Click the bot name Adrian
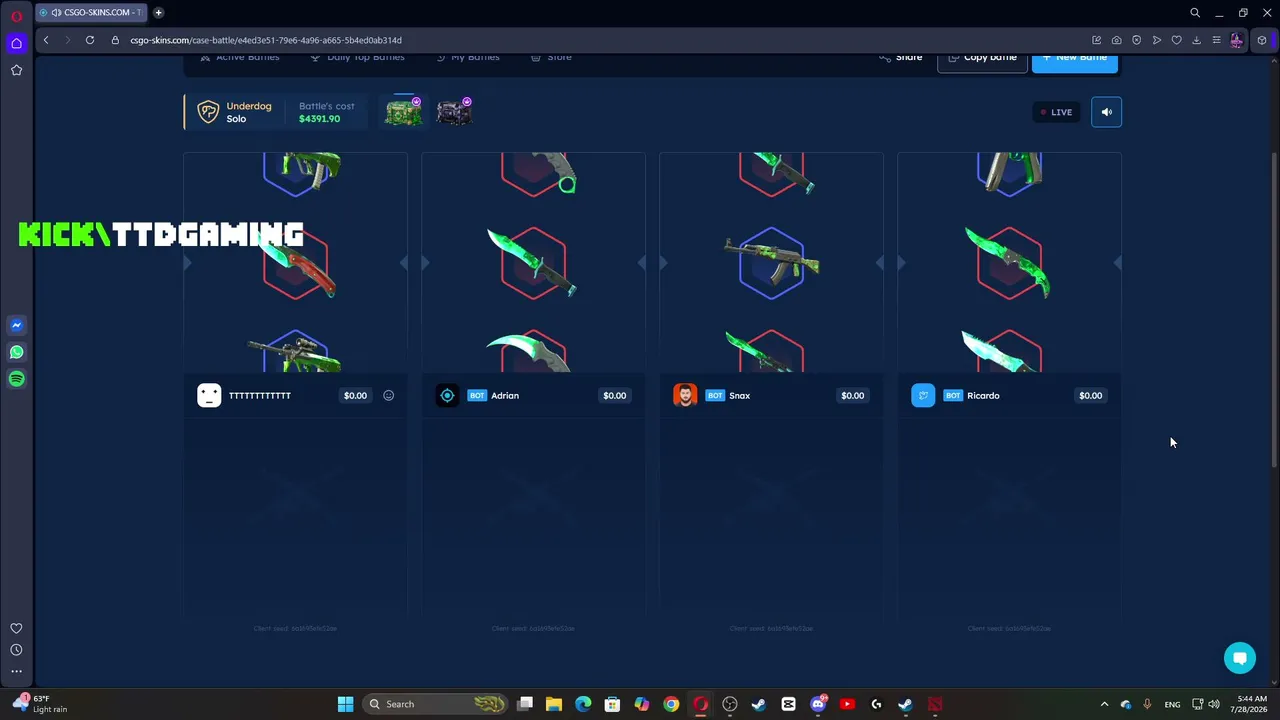Image resolution: width=1280 pixels, height=720 pixels. click(x=505, y=396)
